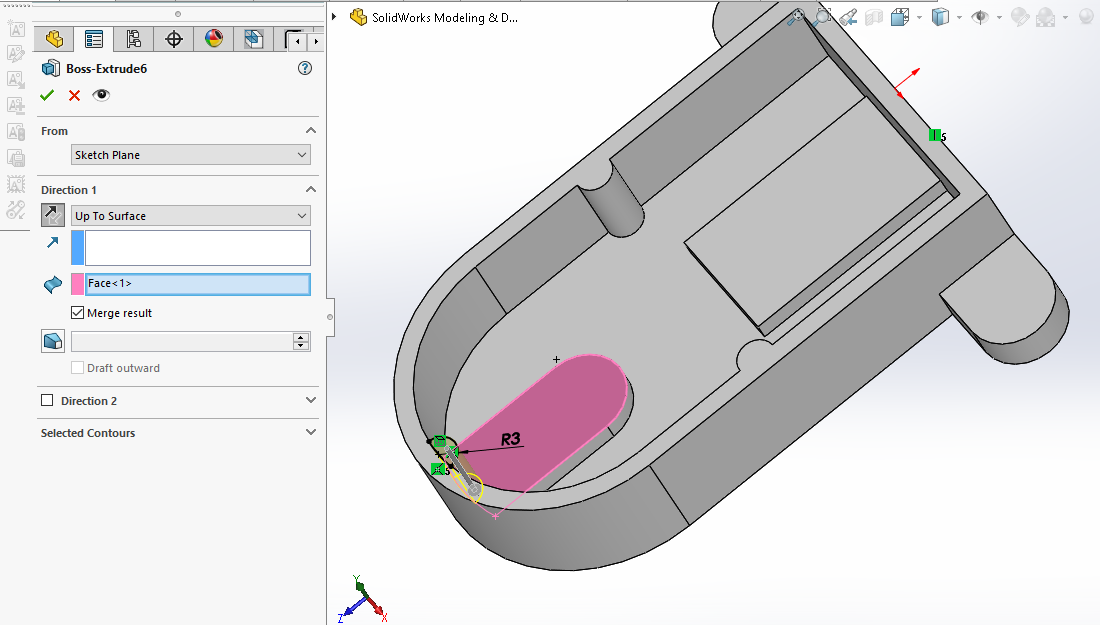Open the ConfigurationManager tab
Image resolution: width=1100 pixels, height=625 pixels.
(x=133, y=40)
